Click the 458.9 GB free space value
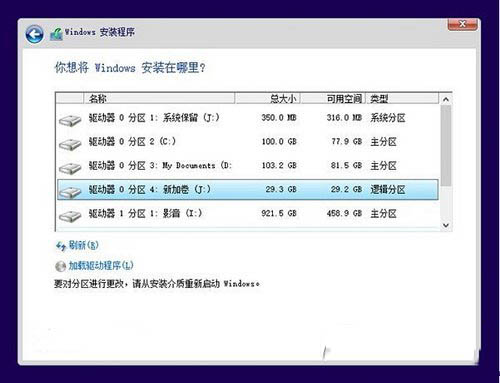Screen dimensions: 500x383 344,213
